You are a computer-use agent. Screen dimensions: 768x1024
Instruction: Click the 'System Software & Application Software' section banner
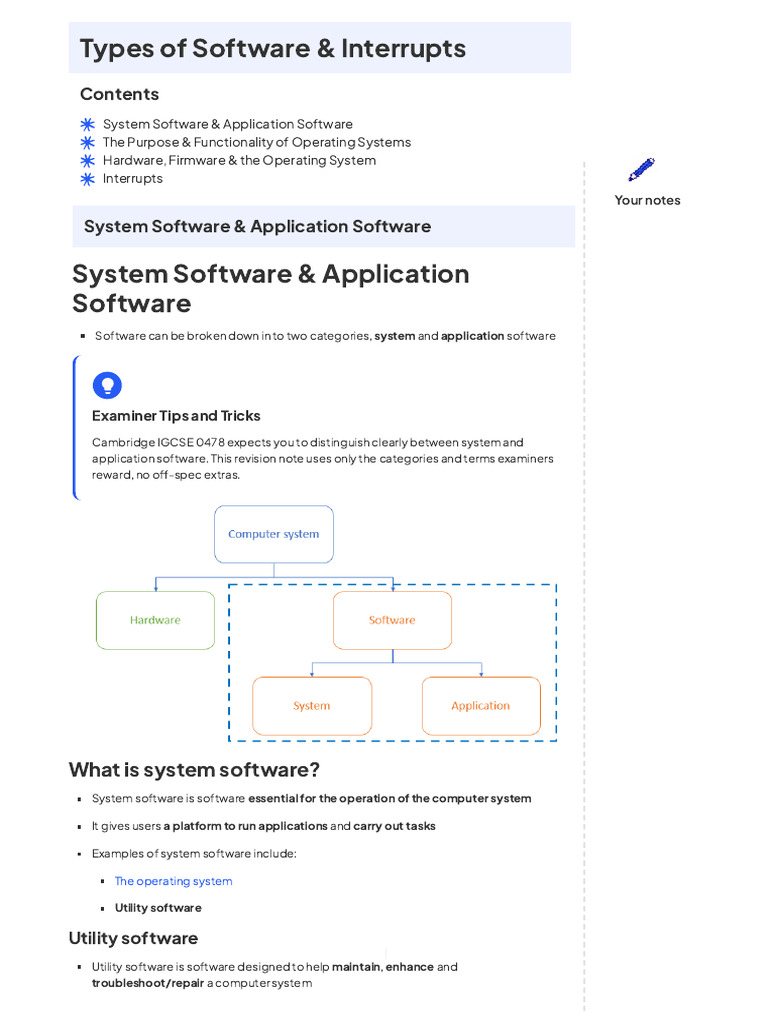[x=323, y=227]
